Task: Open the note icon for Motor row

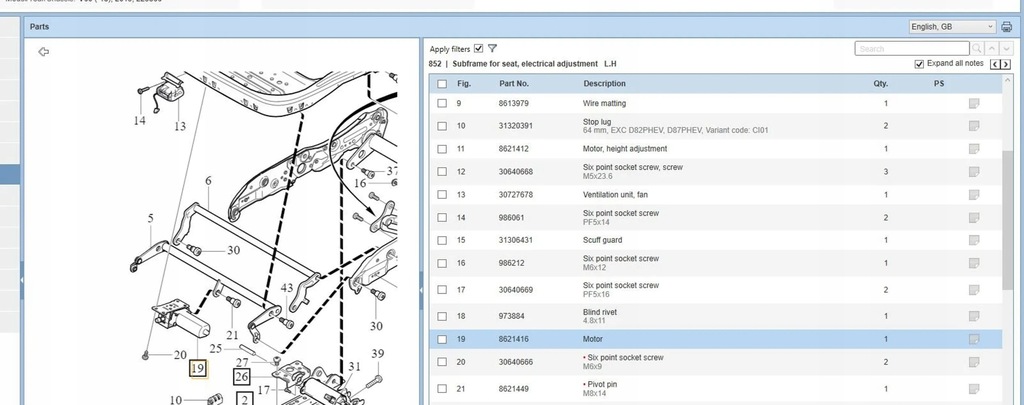Action: point(973,339)
